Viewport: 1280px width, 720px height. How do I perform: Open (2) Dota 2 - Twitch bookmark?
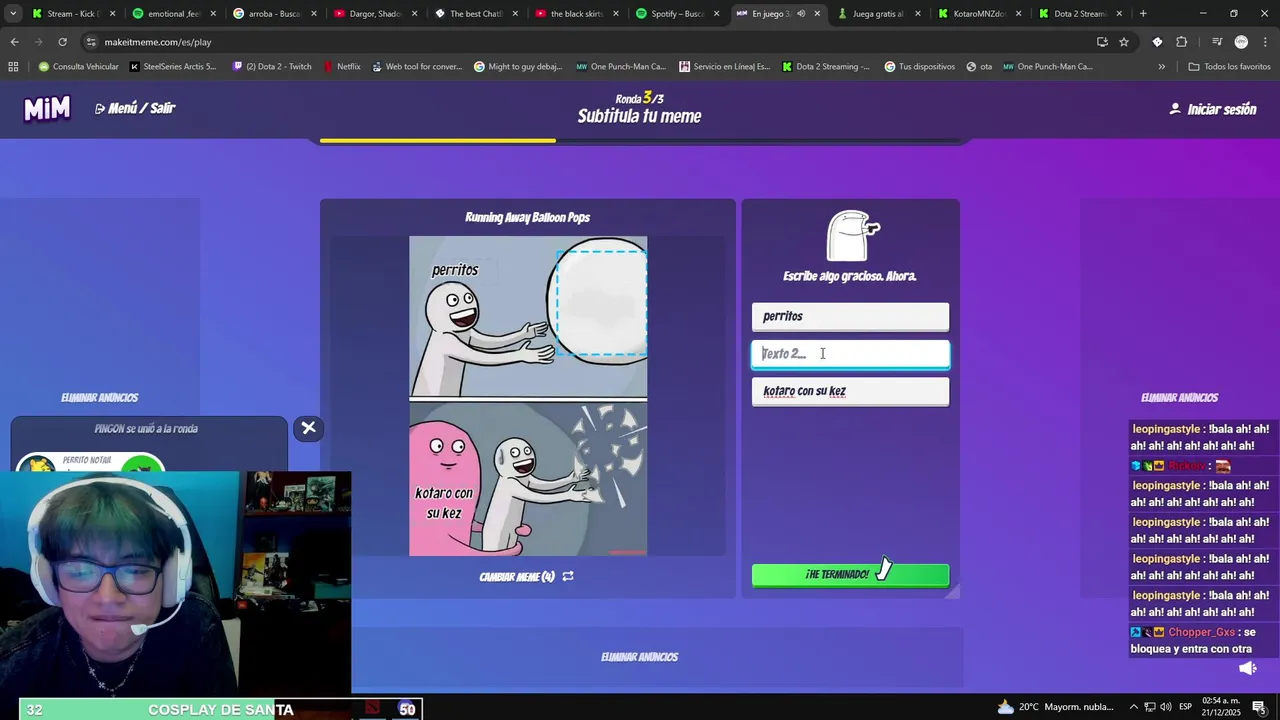point(272,67)
